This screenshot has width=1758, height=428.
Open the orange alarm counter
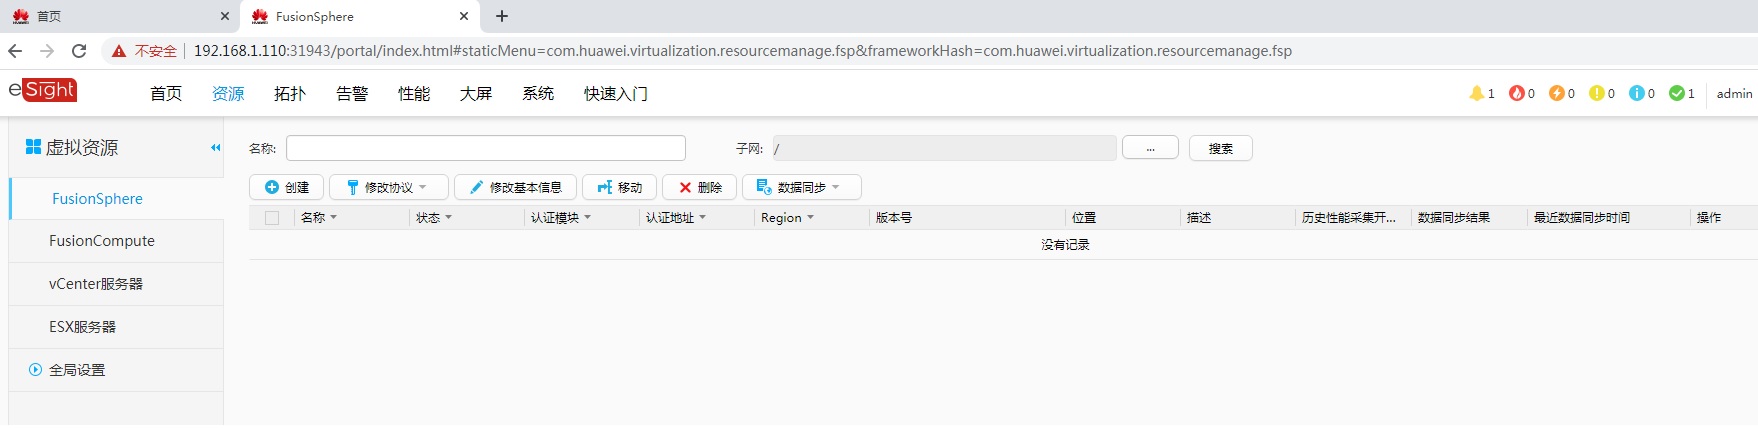pos(1562,93)
